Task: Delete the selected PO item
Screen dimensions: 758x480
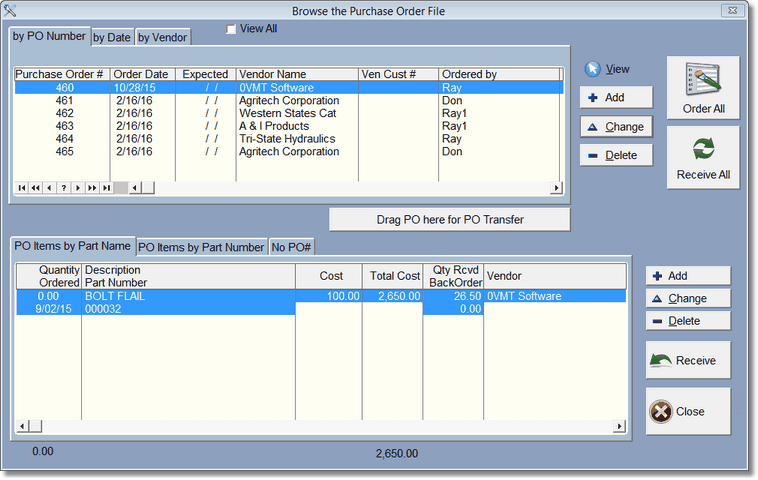Action: click(687, 321)
